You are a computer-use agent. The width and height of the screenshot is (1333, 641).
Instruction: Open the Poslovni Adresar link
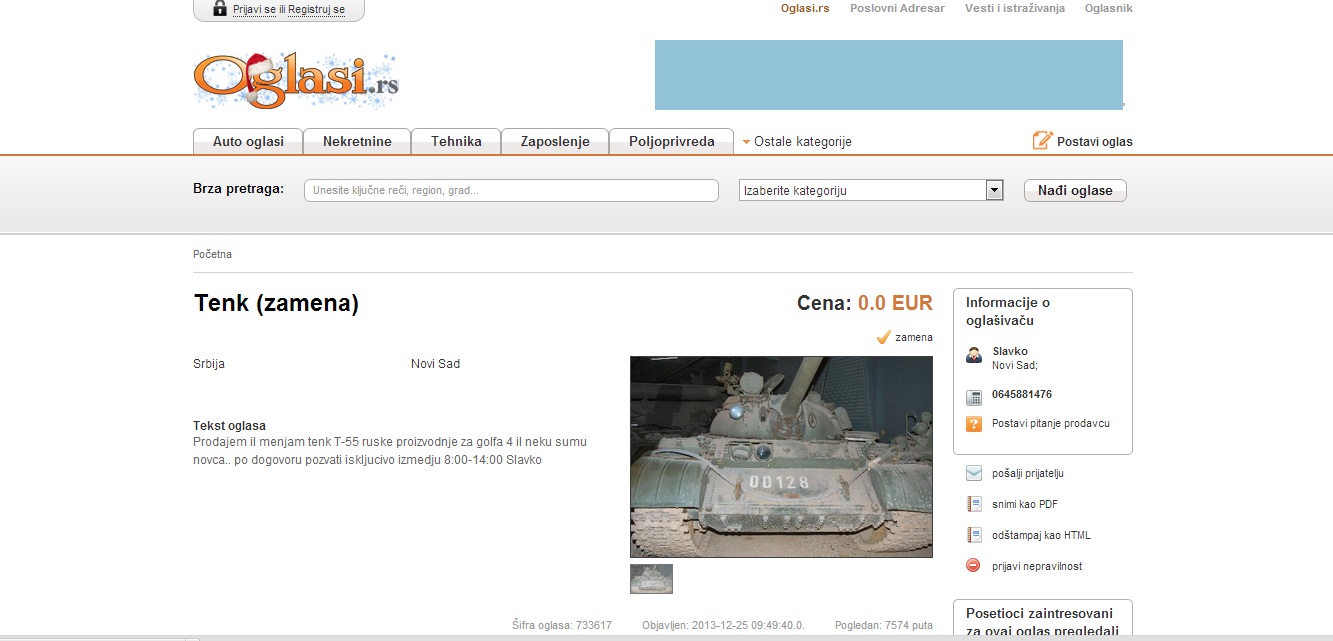click(897, 8)
